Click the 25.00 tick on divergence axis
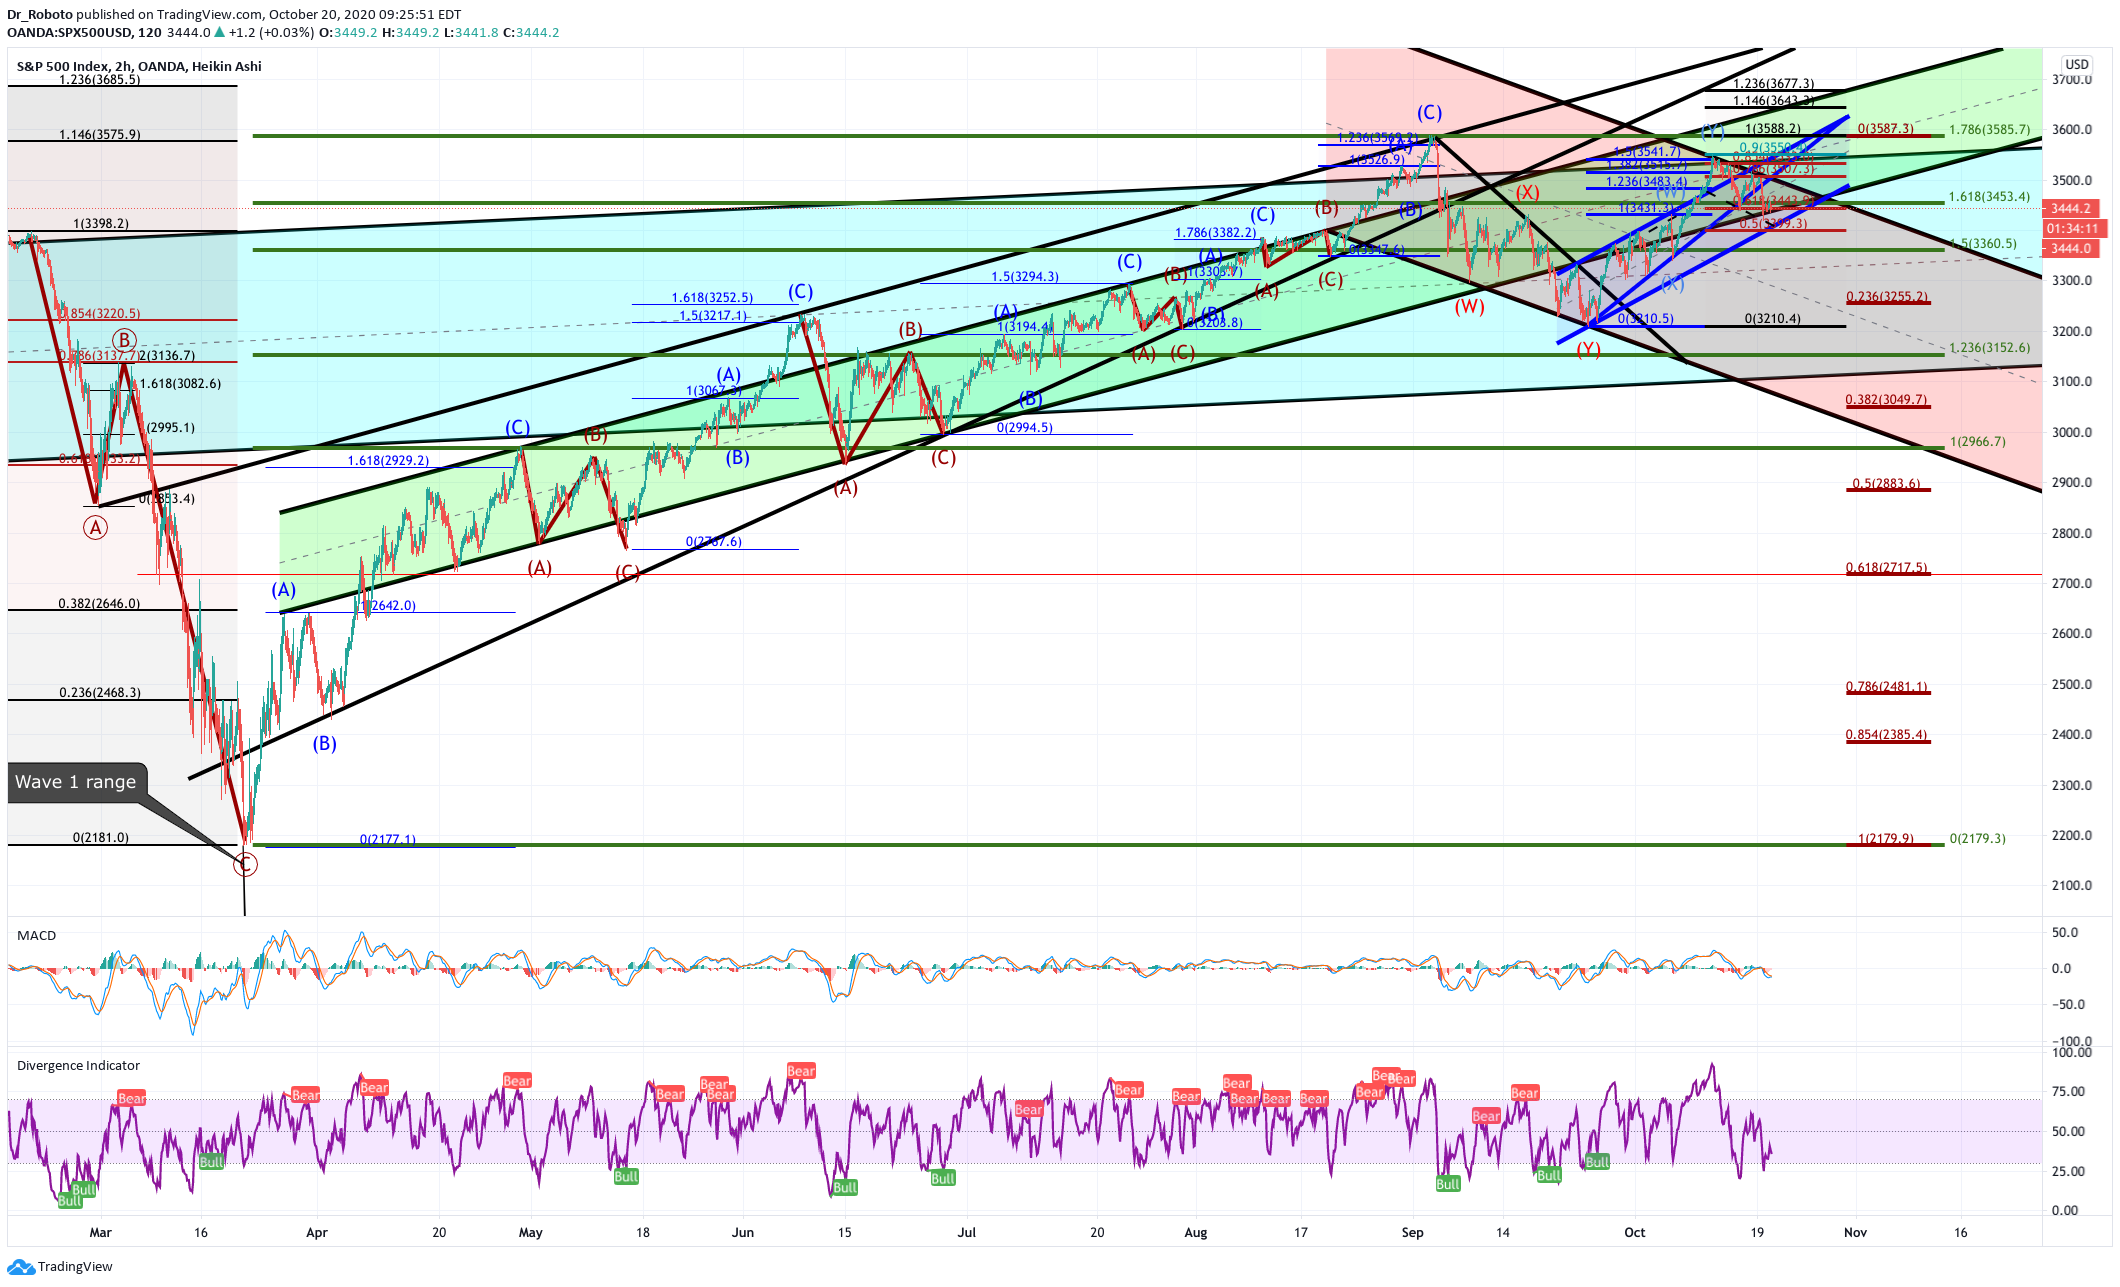The height and width of the screenshot is (1287, 2120). tap(2068, 1171)
